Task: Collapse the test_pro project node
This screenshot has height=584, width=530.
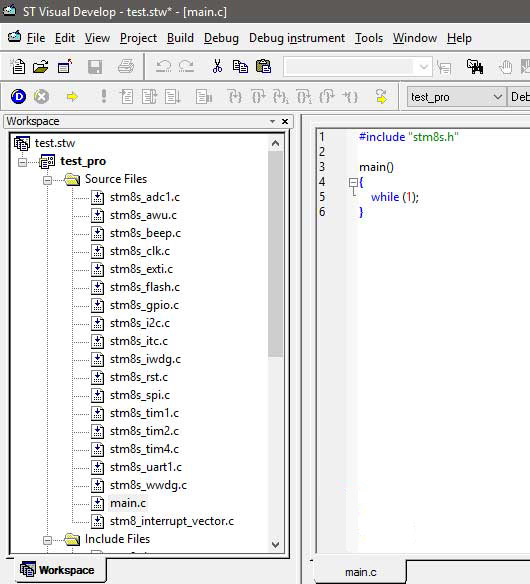Action: click(22, 162)
